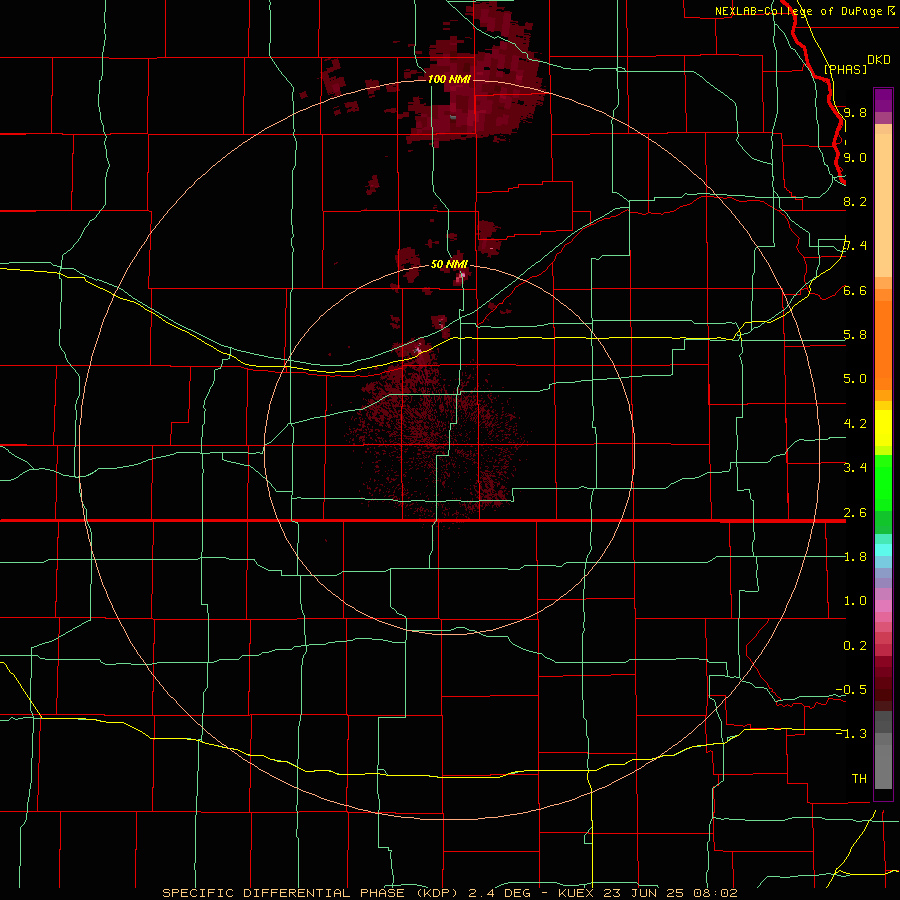Select the cyan segment of the color scale
Screen dimensions: 900x900
click(x=883, y=550)
